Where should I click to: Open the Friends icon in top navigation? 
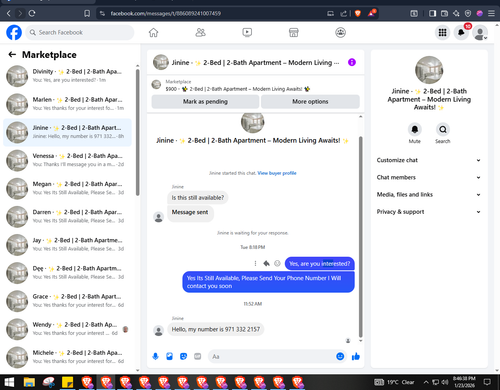[200, 32]
